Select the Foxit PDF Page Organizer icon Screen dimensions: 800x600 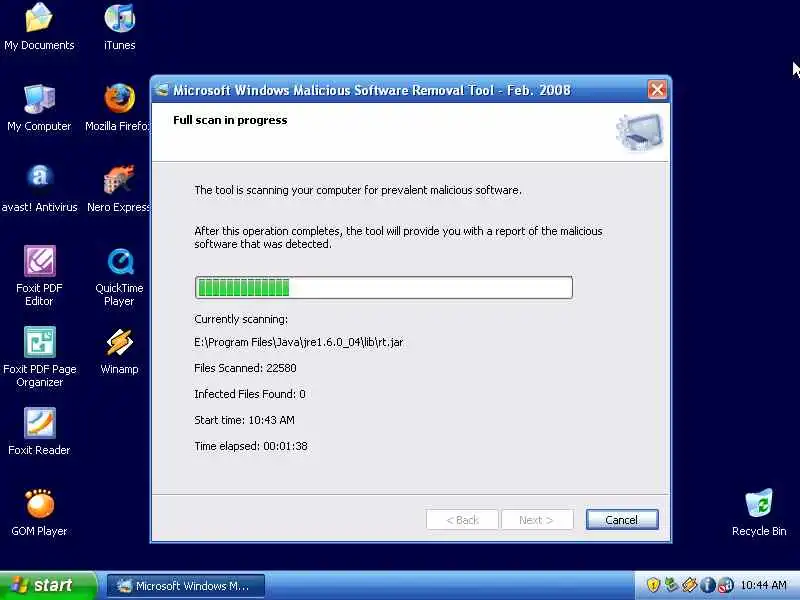[39, 357]
